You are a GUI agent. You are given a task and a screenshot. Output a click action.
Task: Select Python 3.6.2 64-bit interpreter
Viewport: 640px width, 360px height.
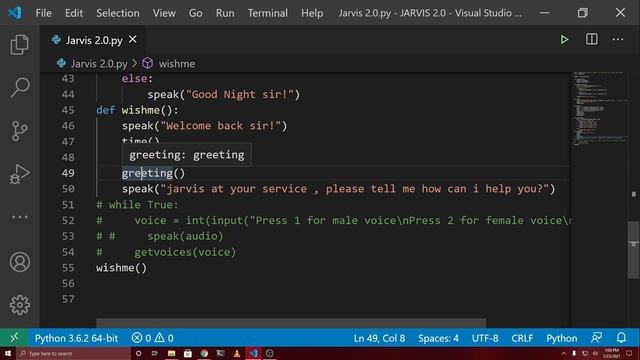tap(76, 338)
